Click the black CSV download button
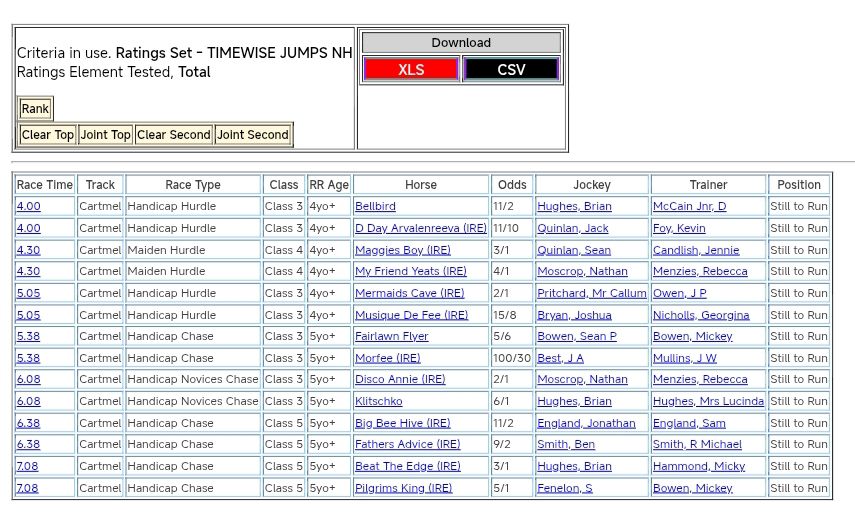 [x=511, y=70]
